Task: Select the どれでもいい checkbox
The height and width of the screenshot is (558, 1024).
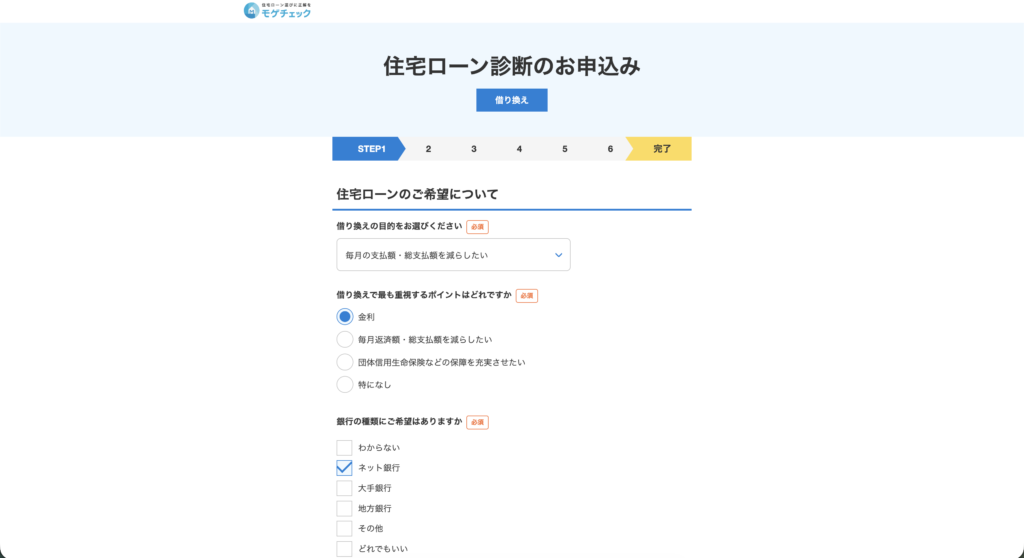Action: tap(345, 548)
